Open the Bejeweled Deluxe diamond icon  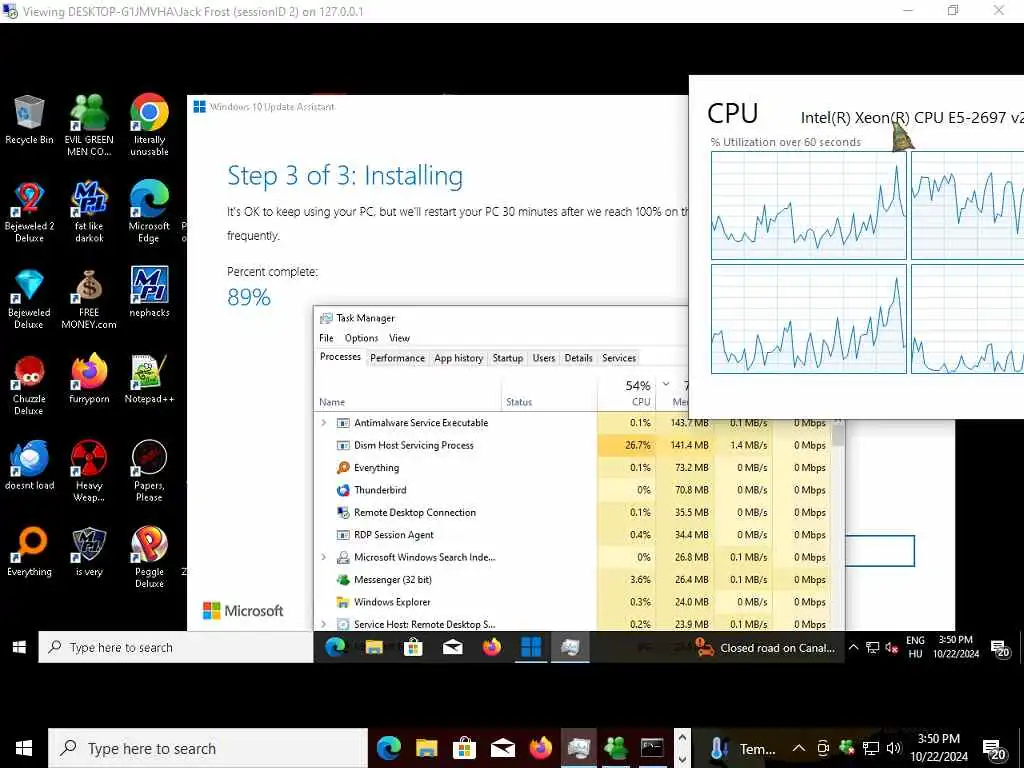coord(29,298)
